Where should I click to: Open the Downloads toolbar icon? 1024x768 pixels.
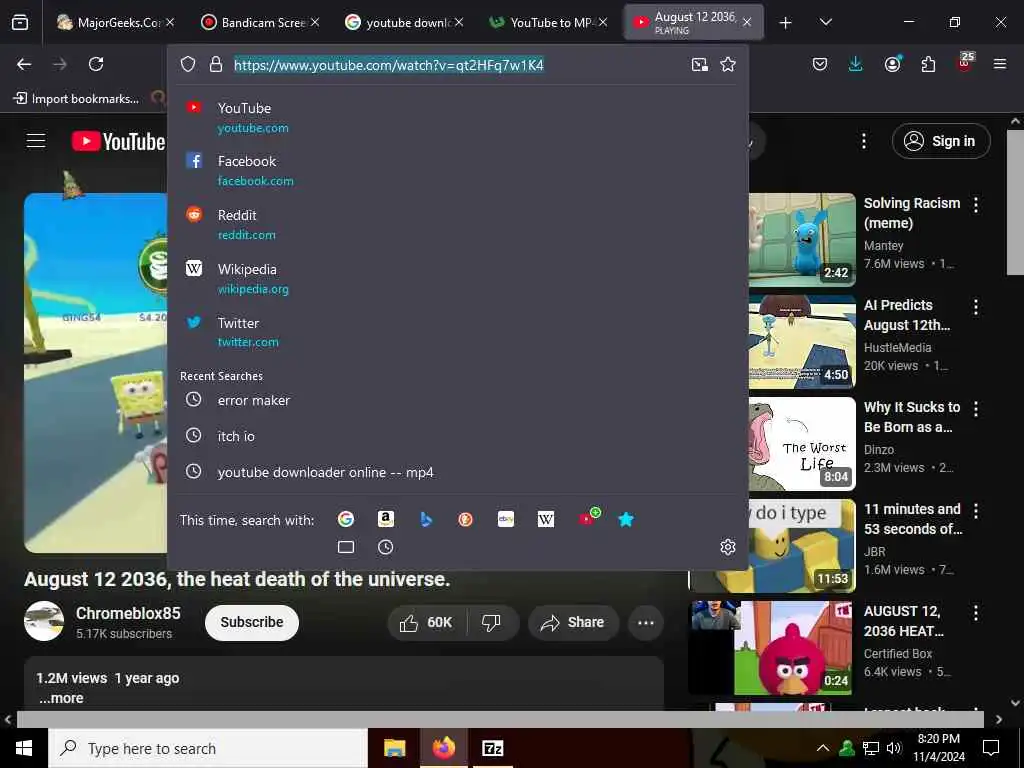click(x=856, y=64)
